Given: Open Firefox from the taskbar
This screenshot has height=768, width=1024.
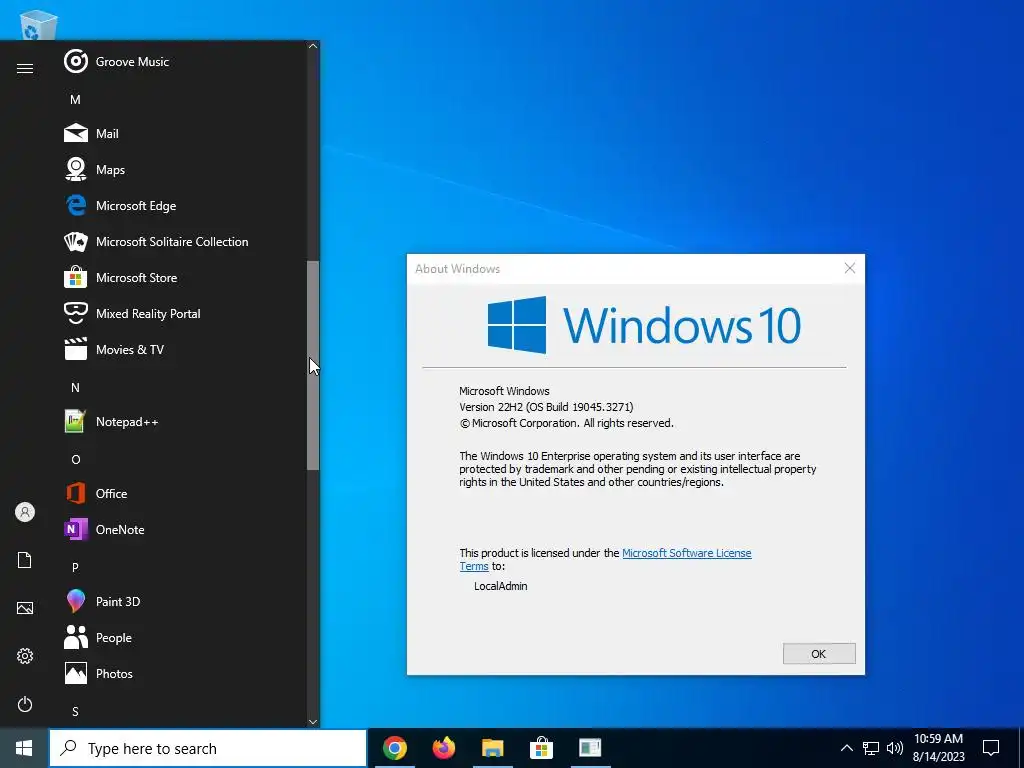Looking at the screenshot, I should click(x=443, y=748).
